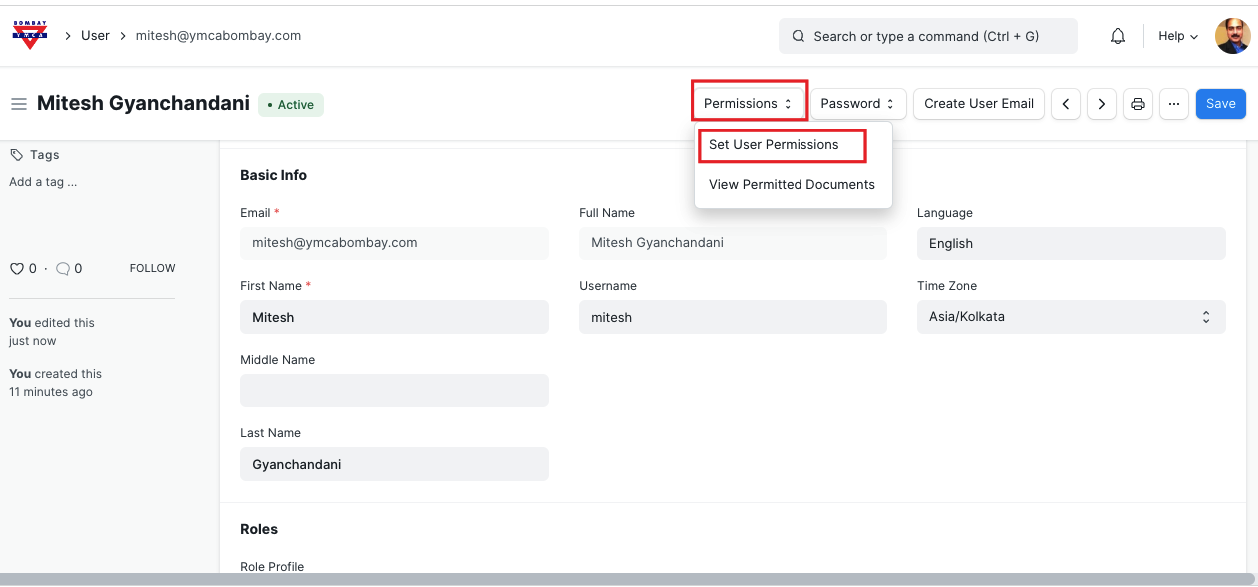This screenshot has height=587, width=1258.
Task: Click into the Middle Name field
Action: click(394, 391)
